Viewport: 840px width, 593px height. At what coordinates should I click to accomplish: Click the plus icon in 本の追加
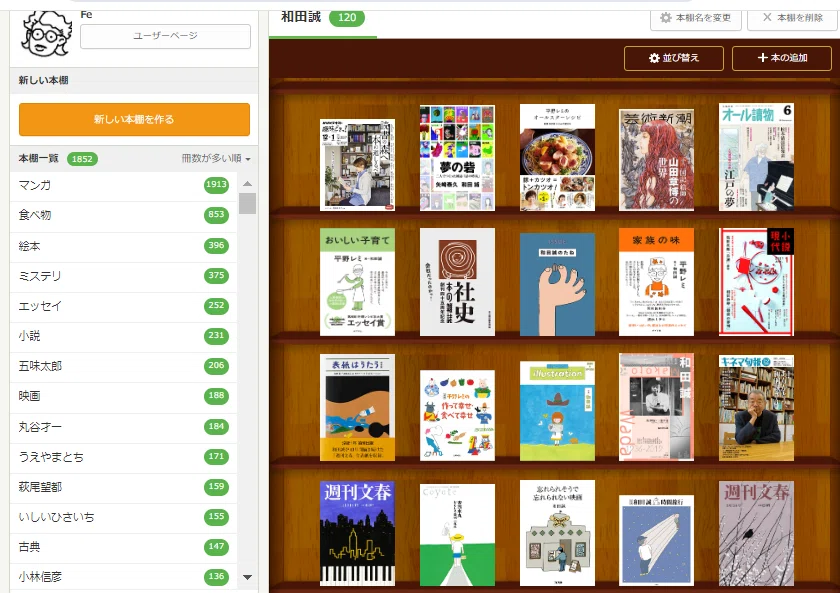[762, 58]
